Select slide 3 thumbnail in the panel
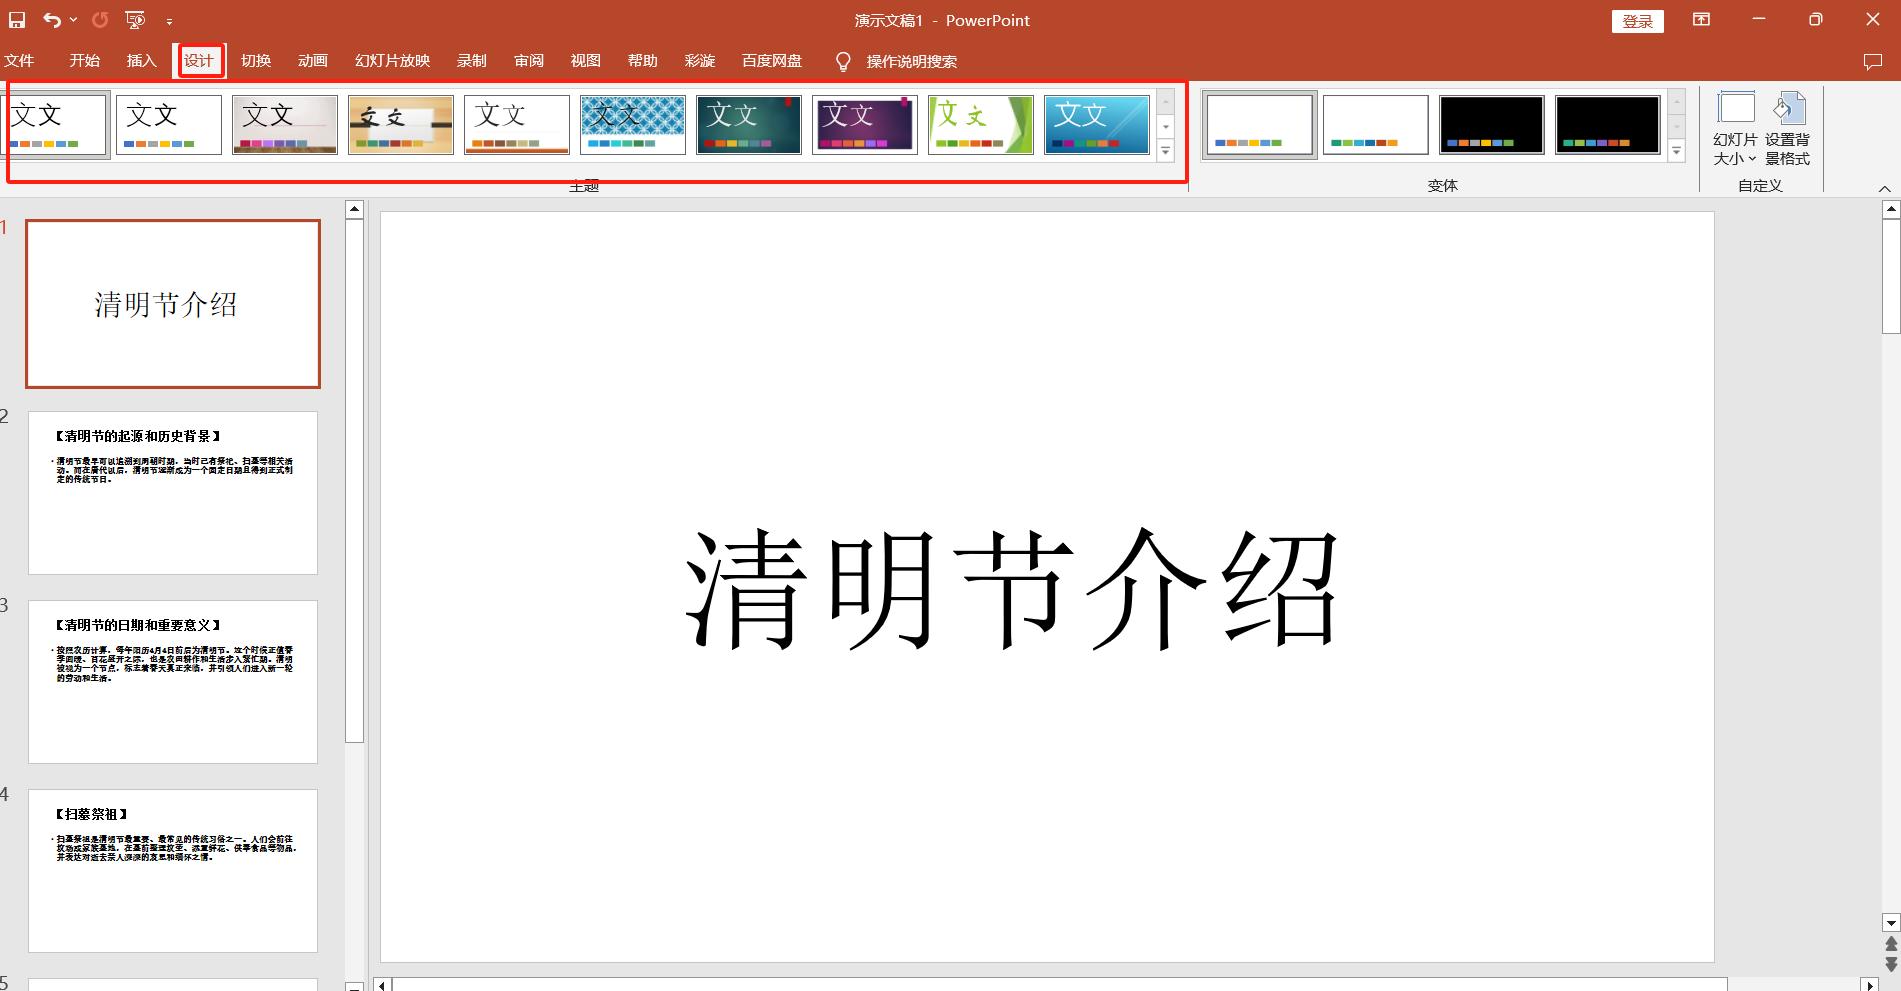Viewport: 1901px width, 991px height. coord(172,681)
